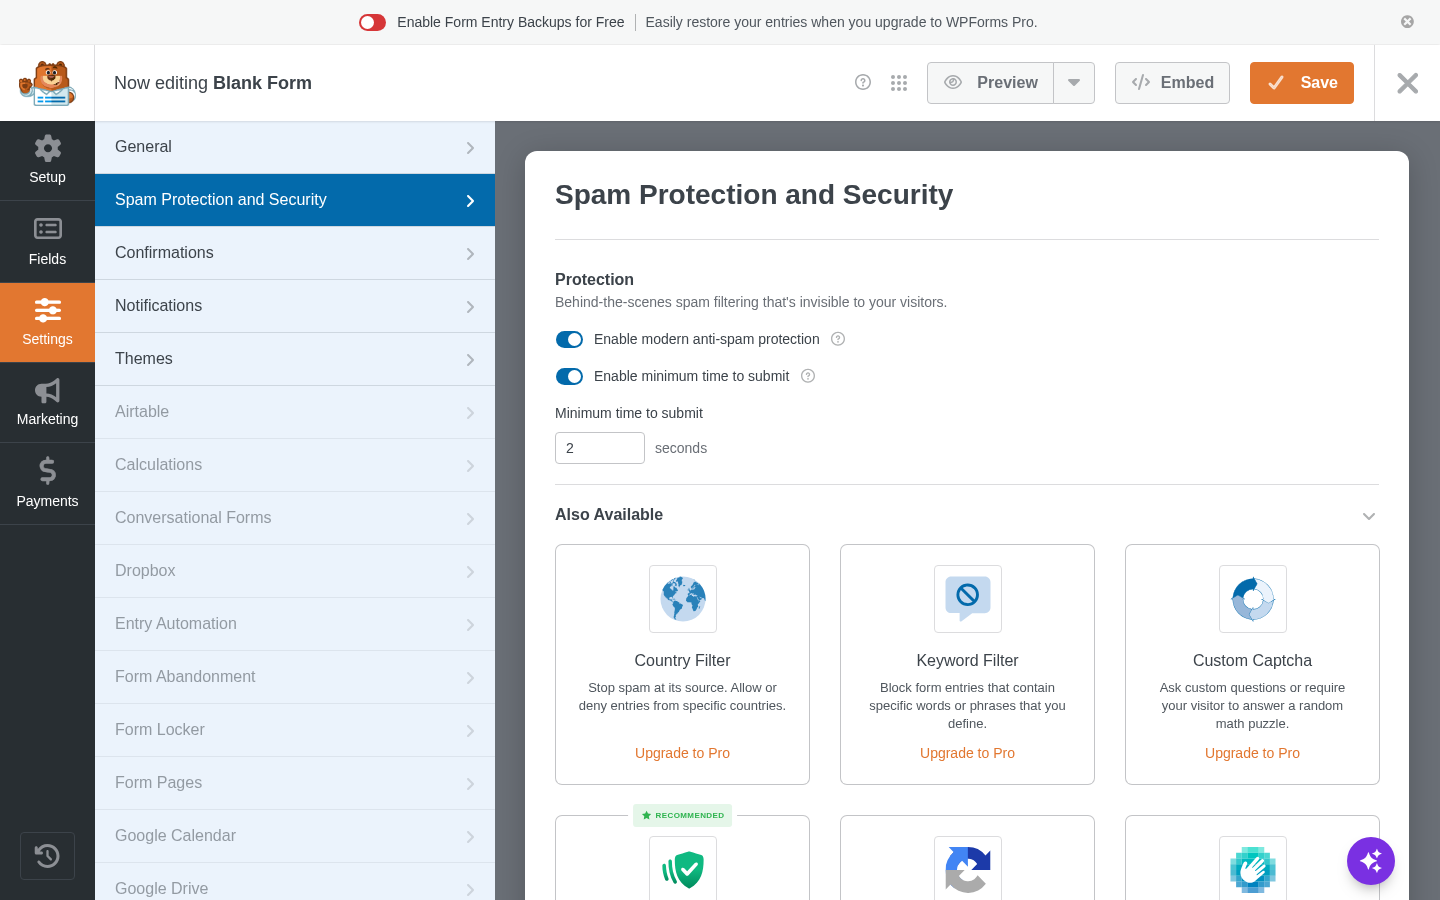Open help tooltip for modern anti-spam protection

[838, 339]
